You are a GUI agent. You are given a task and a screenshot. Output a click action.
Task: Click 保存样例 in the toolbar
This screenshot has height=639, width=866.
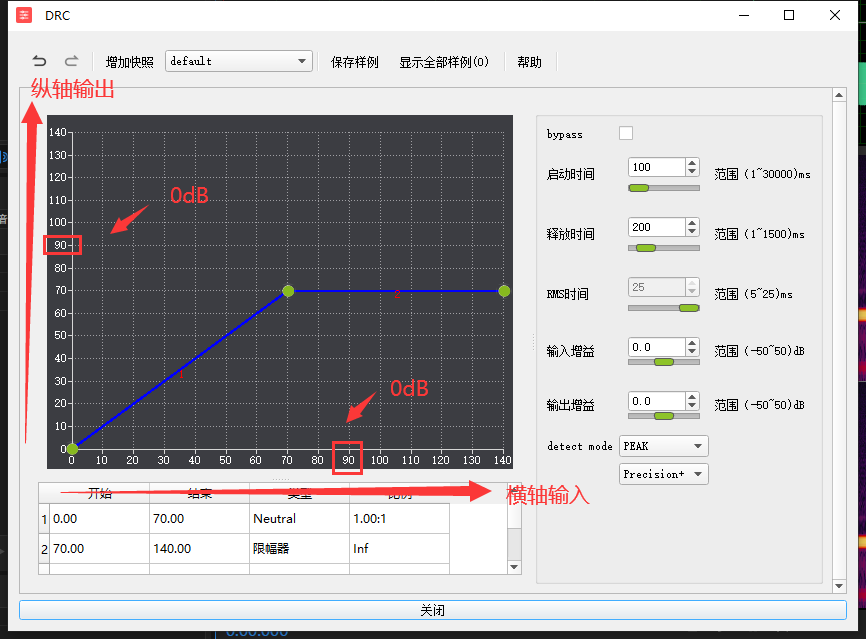coord(355,62)
